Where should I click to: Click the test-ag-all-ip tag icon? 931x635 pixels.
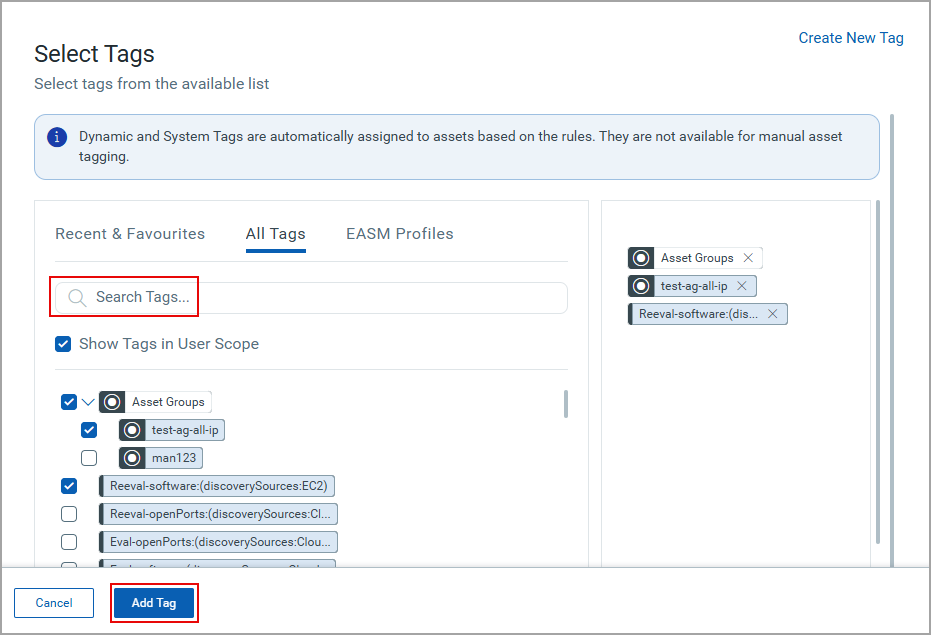click(x=131, y=429)
